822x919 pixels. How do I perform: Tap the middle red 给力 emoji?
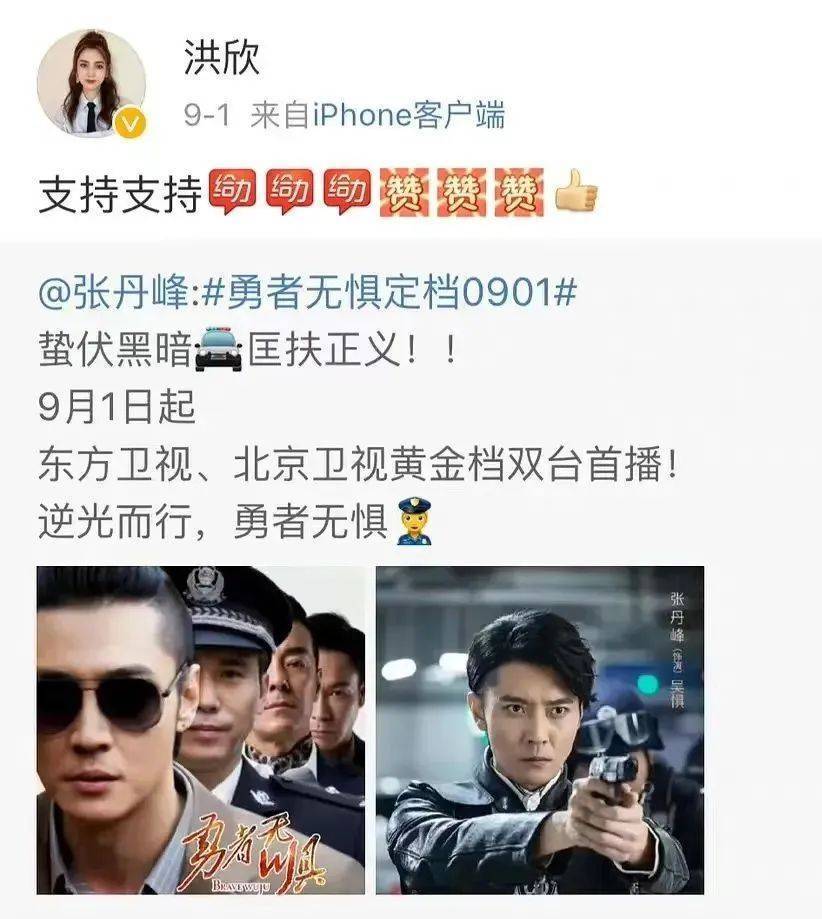click(290, 191)
